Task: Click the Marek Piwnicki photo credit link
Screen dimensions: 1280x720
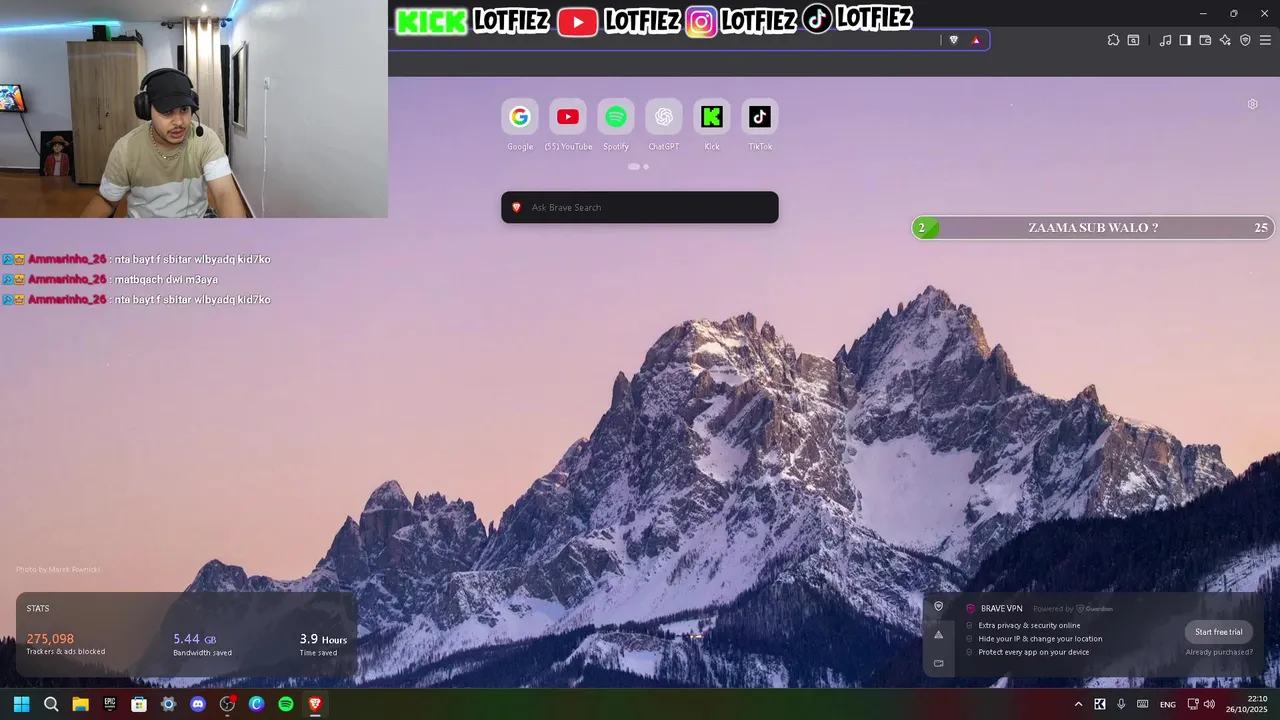Action: tap(58, 569)
